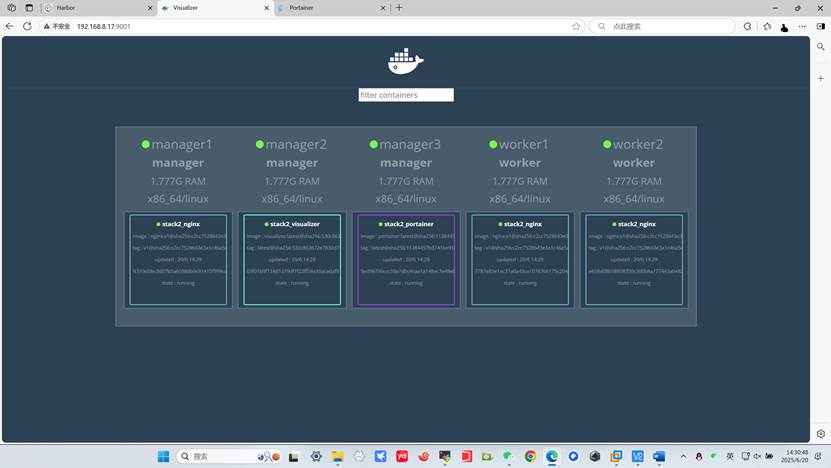Click the not-secure warning indicator
Viewport: 831px width, 468px height.
click(x=57, y=26)
